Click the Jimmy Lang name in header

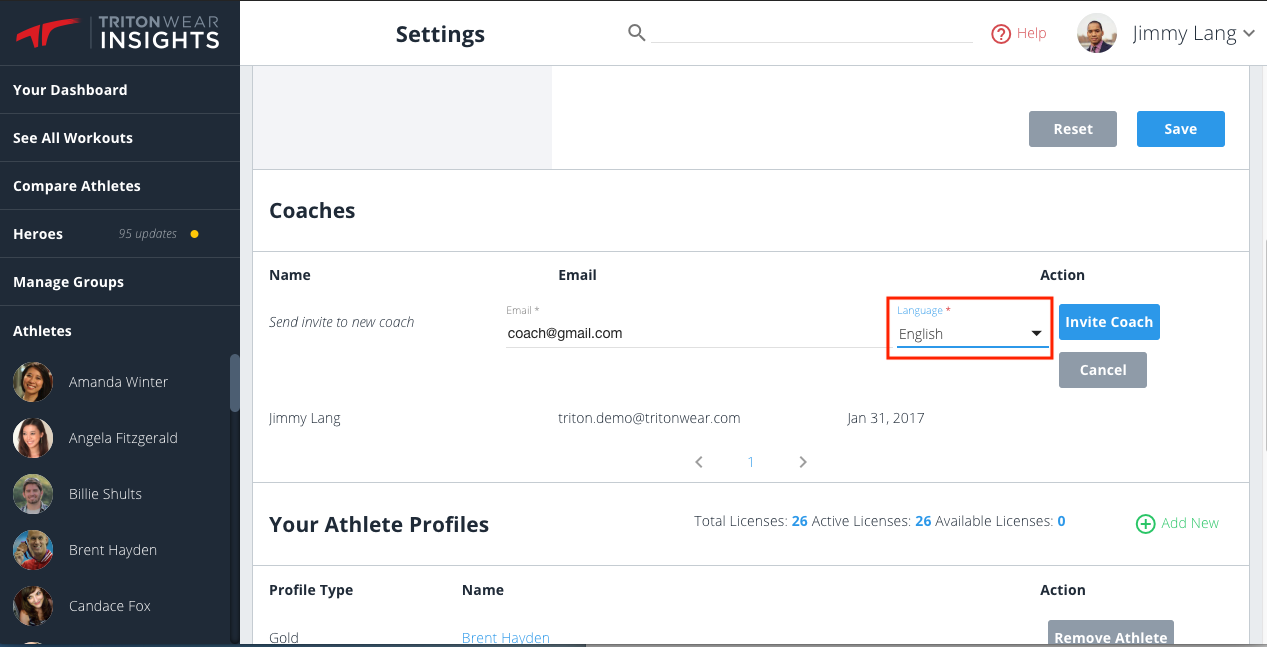click(x=1184, y=33)
